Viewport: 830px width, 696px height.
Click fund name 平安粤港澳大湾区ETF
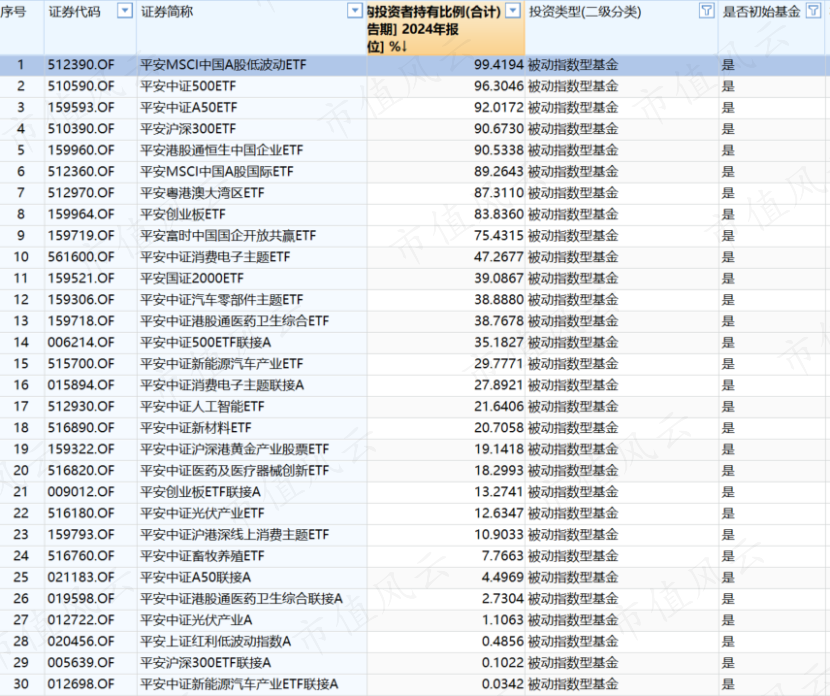202,193
